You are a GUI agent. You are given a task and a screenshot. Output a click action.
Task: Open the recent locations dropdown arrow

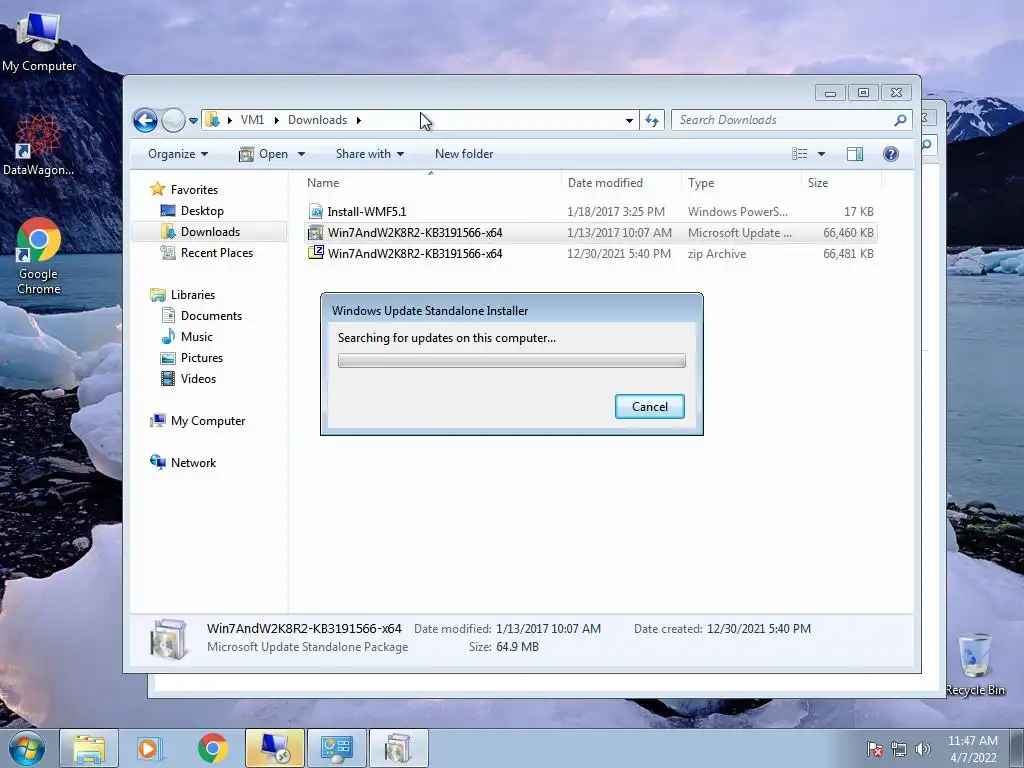tap(193, 121)
